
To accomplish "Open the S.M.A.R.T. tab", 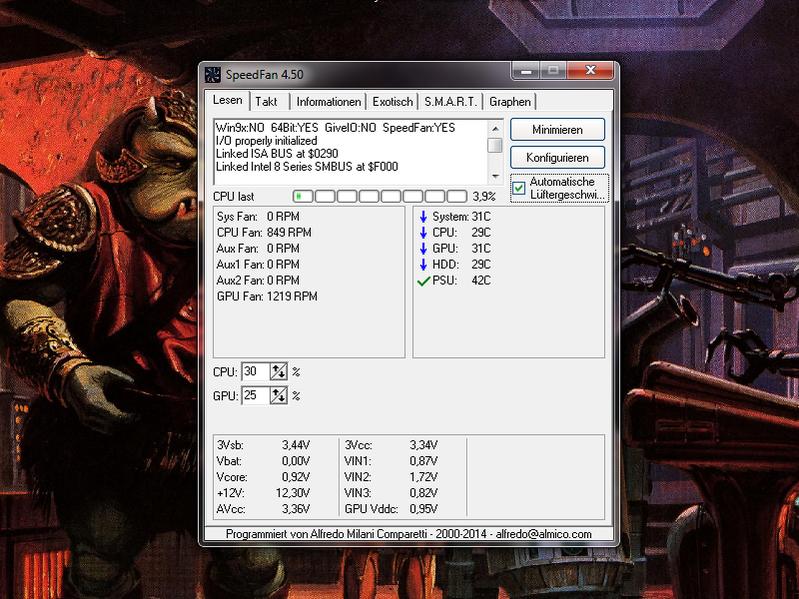I will [x=450, y=102].
